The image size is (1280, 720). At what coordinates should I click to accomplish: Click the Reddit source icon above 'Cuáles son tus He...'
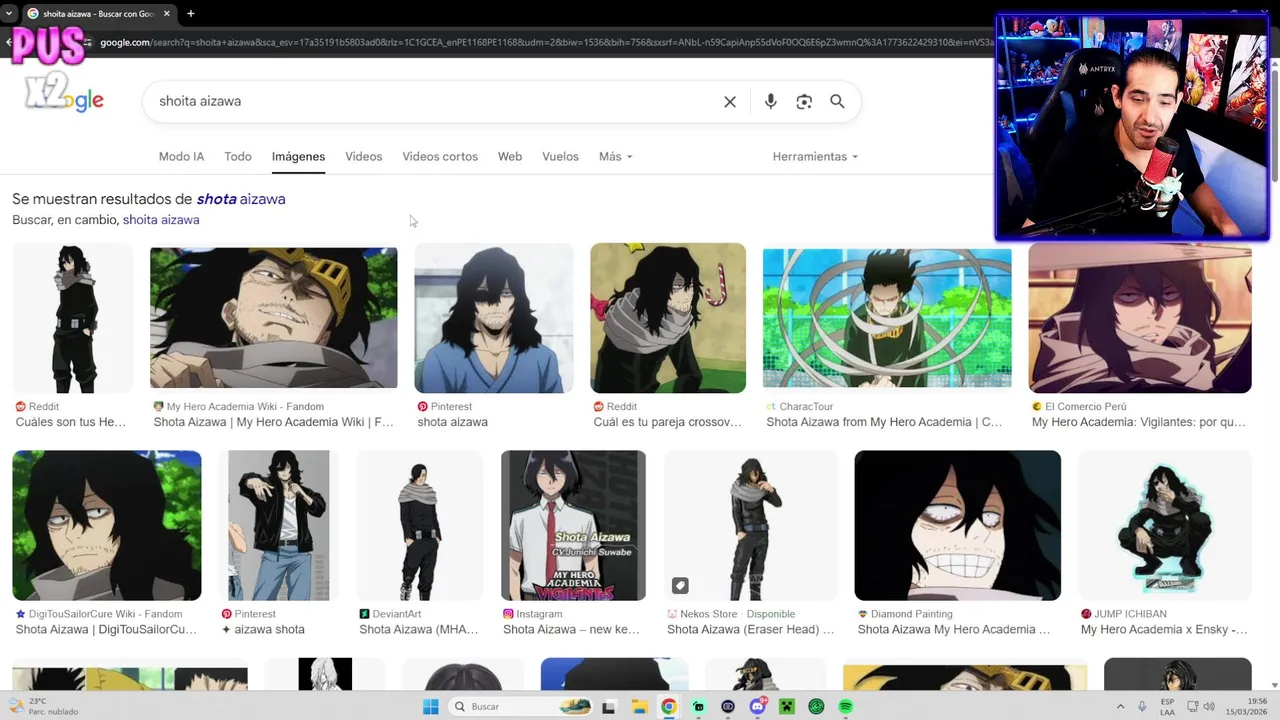pos(21,407)
